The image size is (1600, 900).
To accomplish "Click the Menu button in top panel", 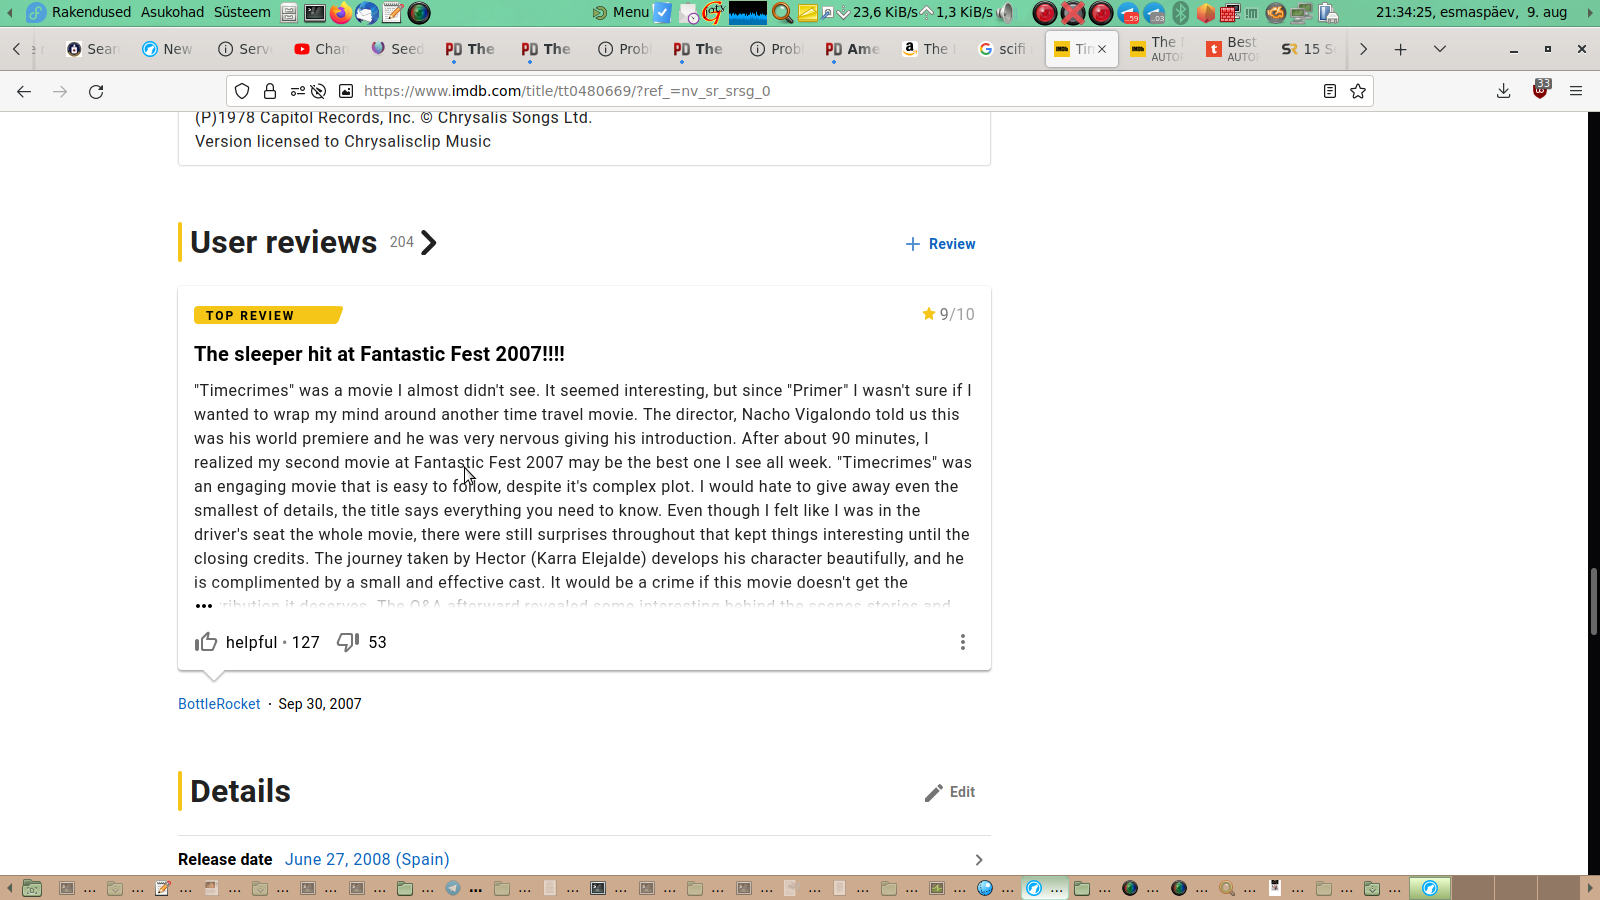I will pos(621,12).
